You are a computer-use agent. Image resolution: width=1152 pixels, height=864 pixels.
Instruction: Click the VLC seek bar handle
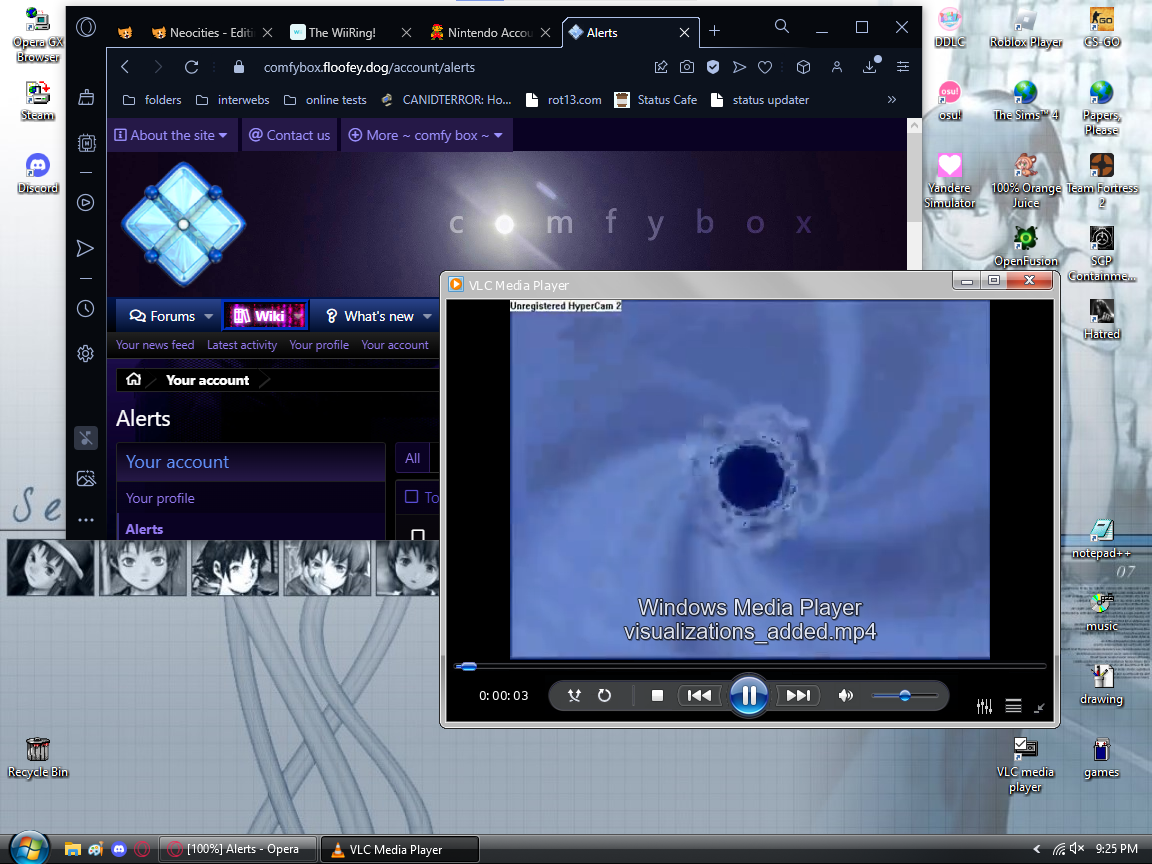467,666
